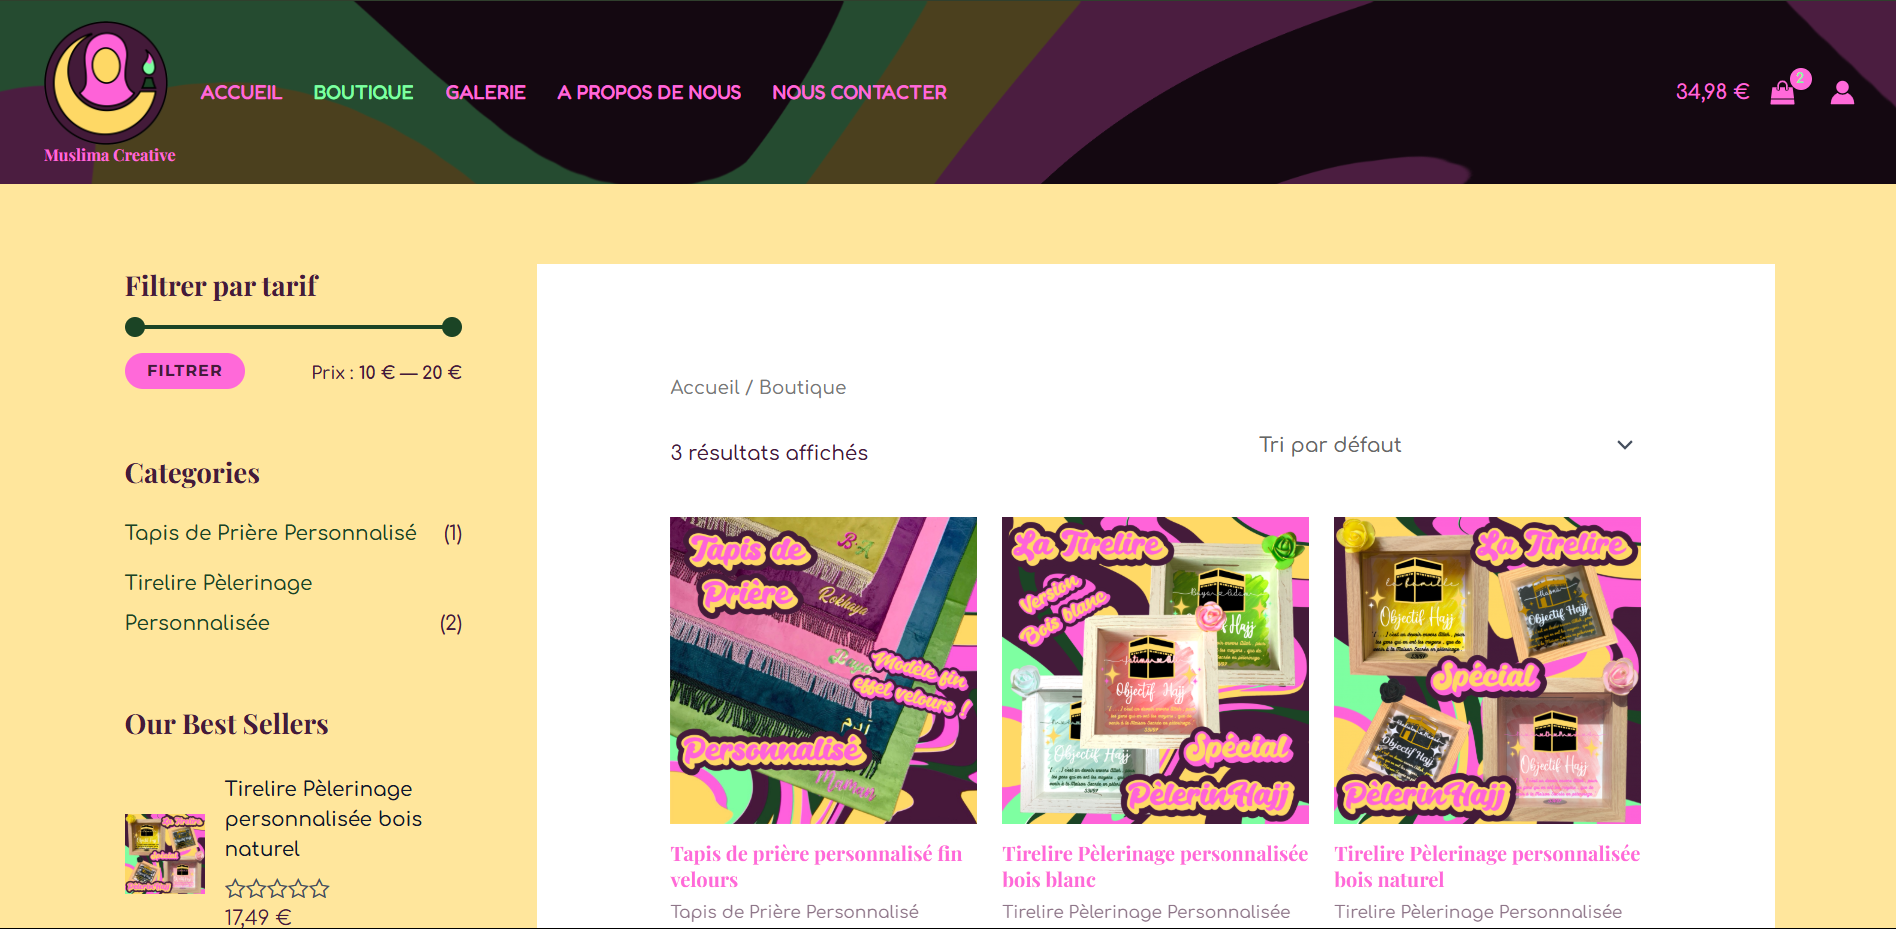This screenshot has width=1896, height=929.
Task: Click the 'Tapis de prière personnalisé fin velours' image
Action: click(x=822, y=670)
